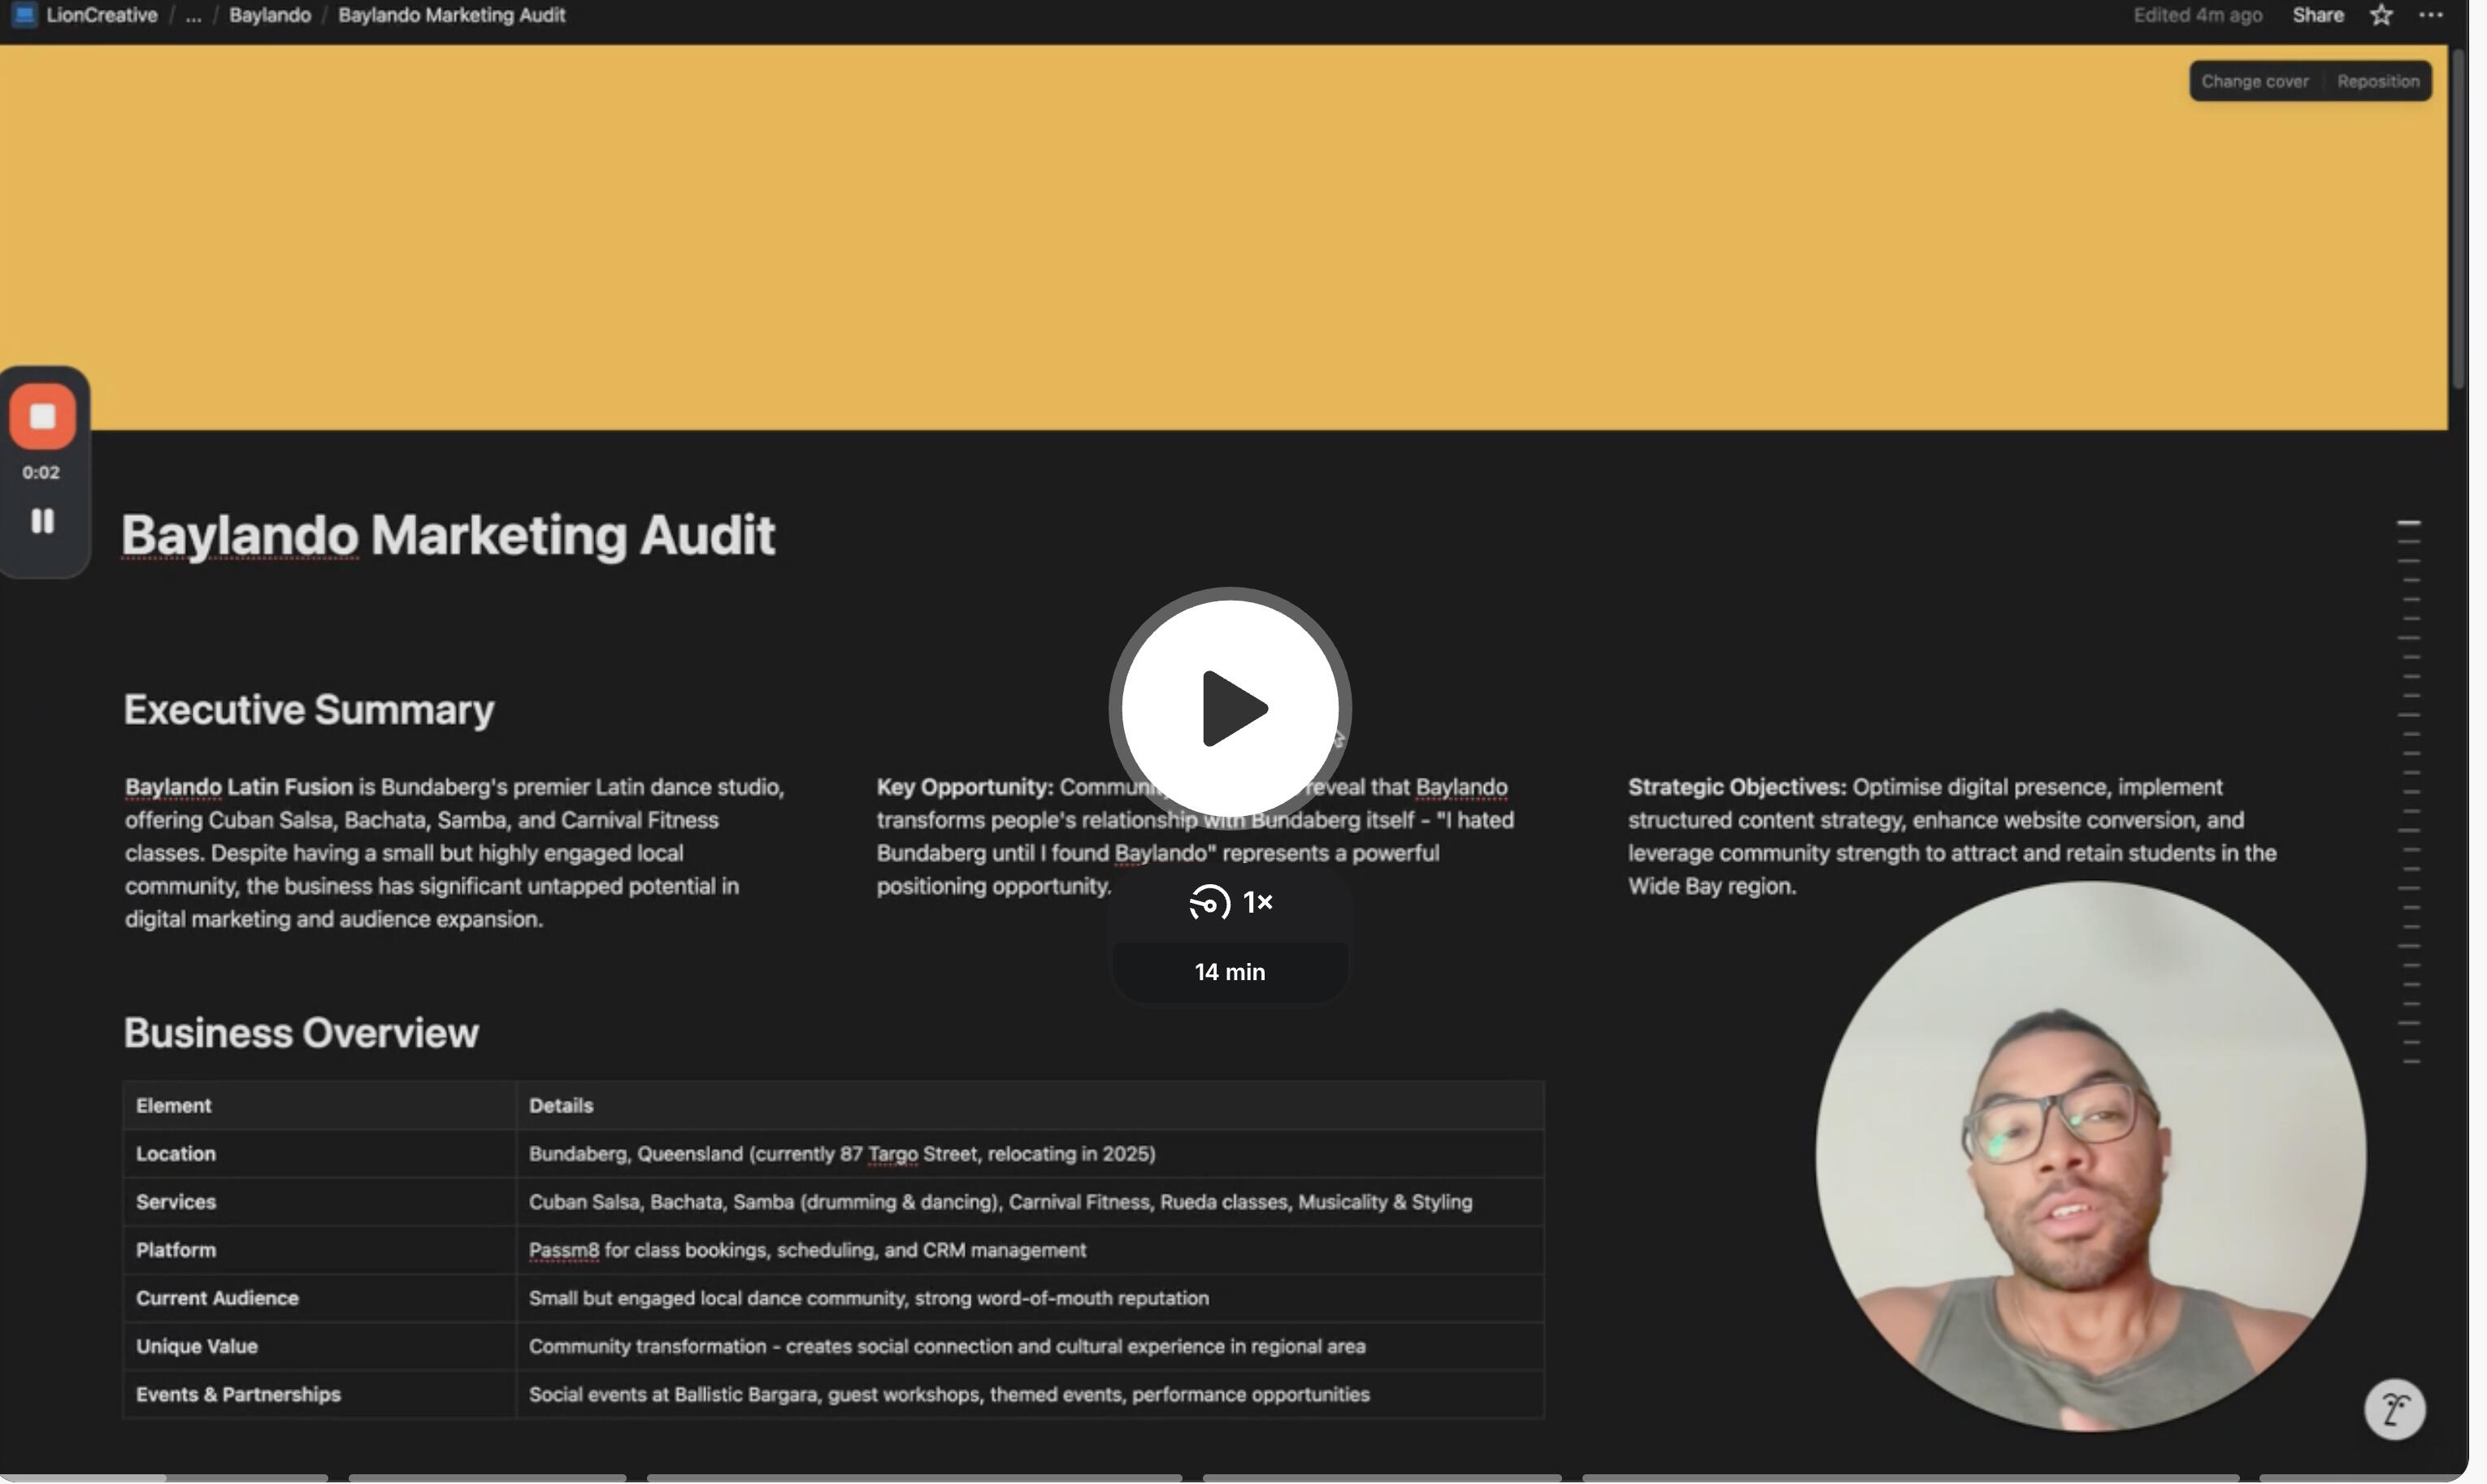The image size is (2487, 1484).
Task: Play the video with center play button
Action: click(x=1229, y=708)
